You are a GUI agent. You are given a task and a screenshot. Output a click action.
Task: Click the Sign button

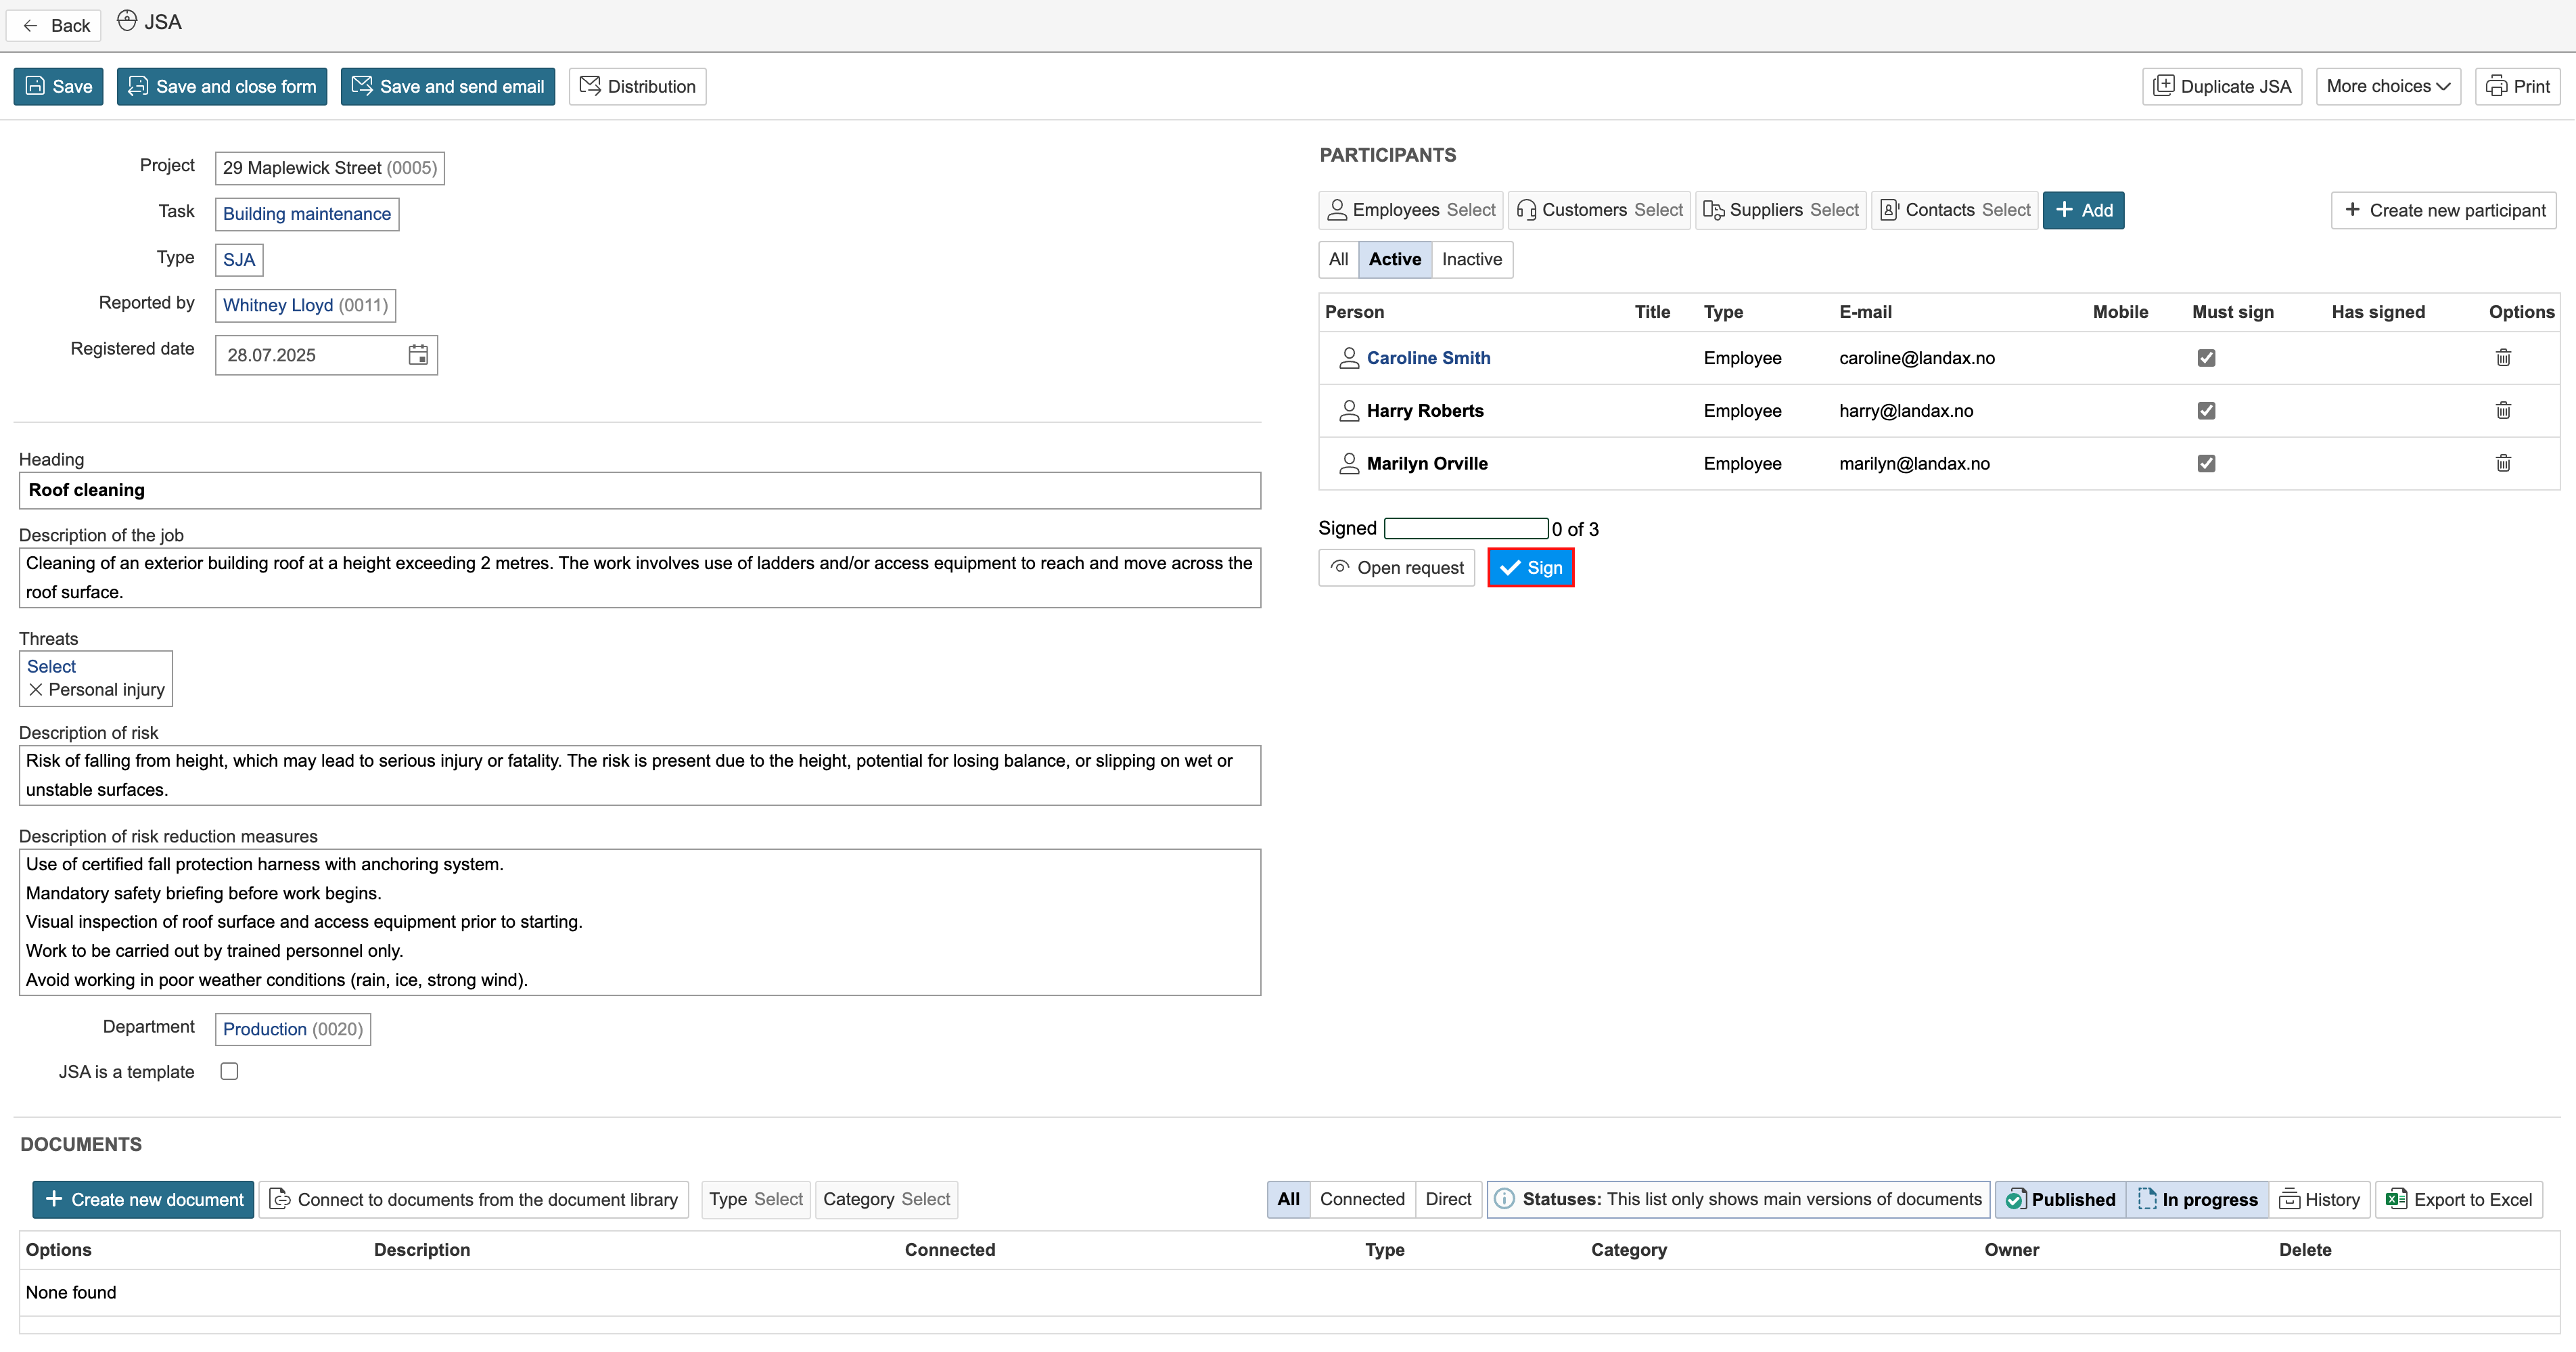click(x=1530, y=568)
